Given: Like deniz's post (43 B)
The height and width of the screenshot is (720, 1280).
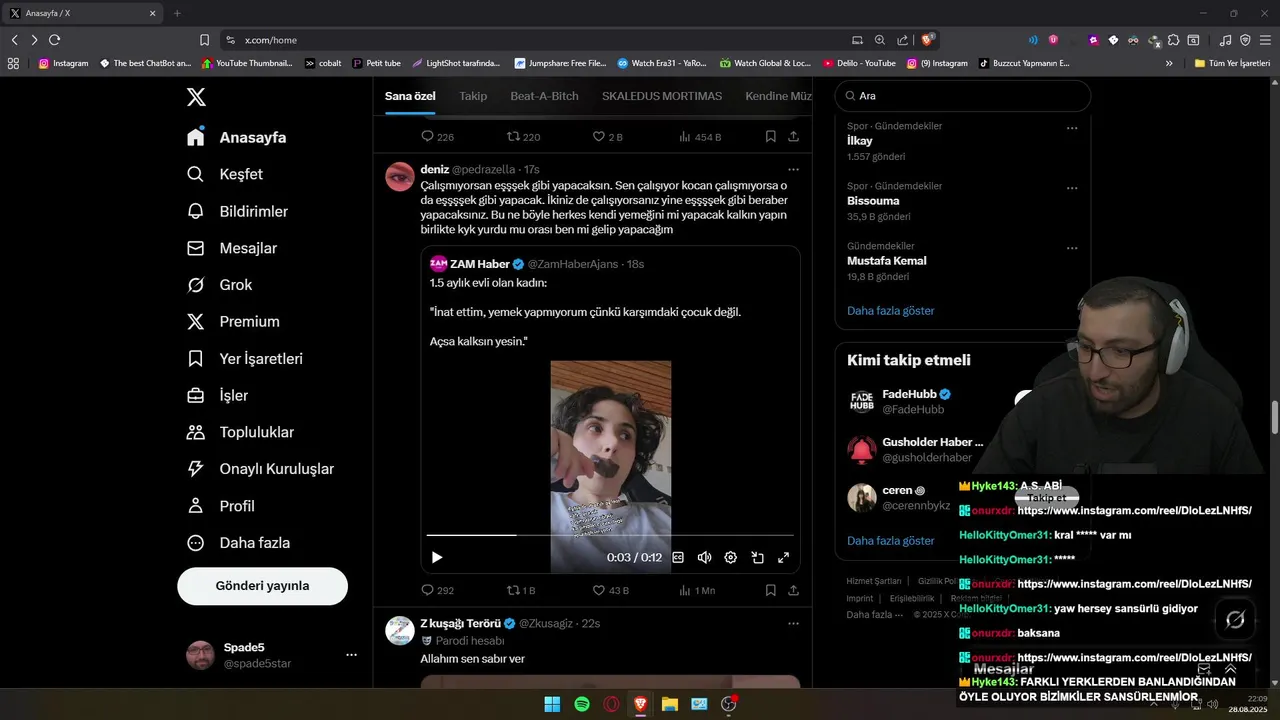Looking at the screenshot, I should (610, 590).
